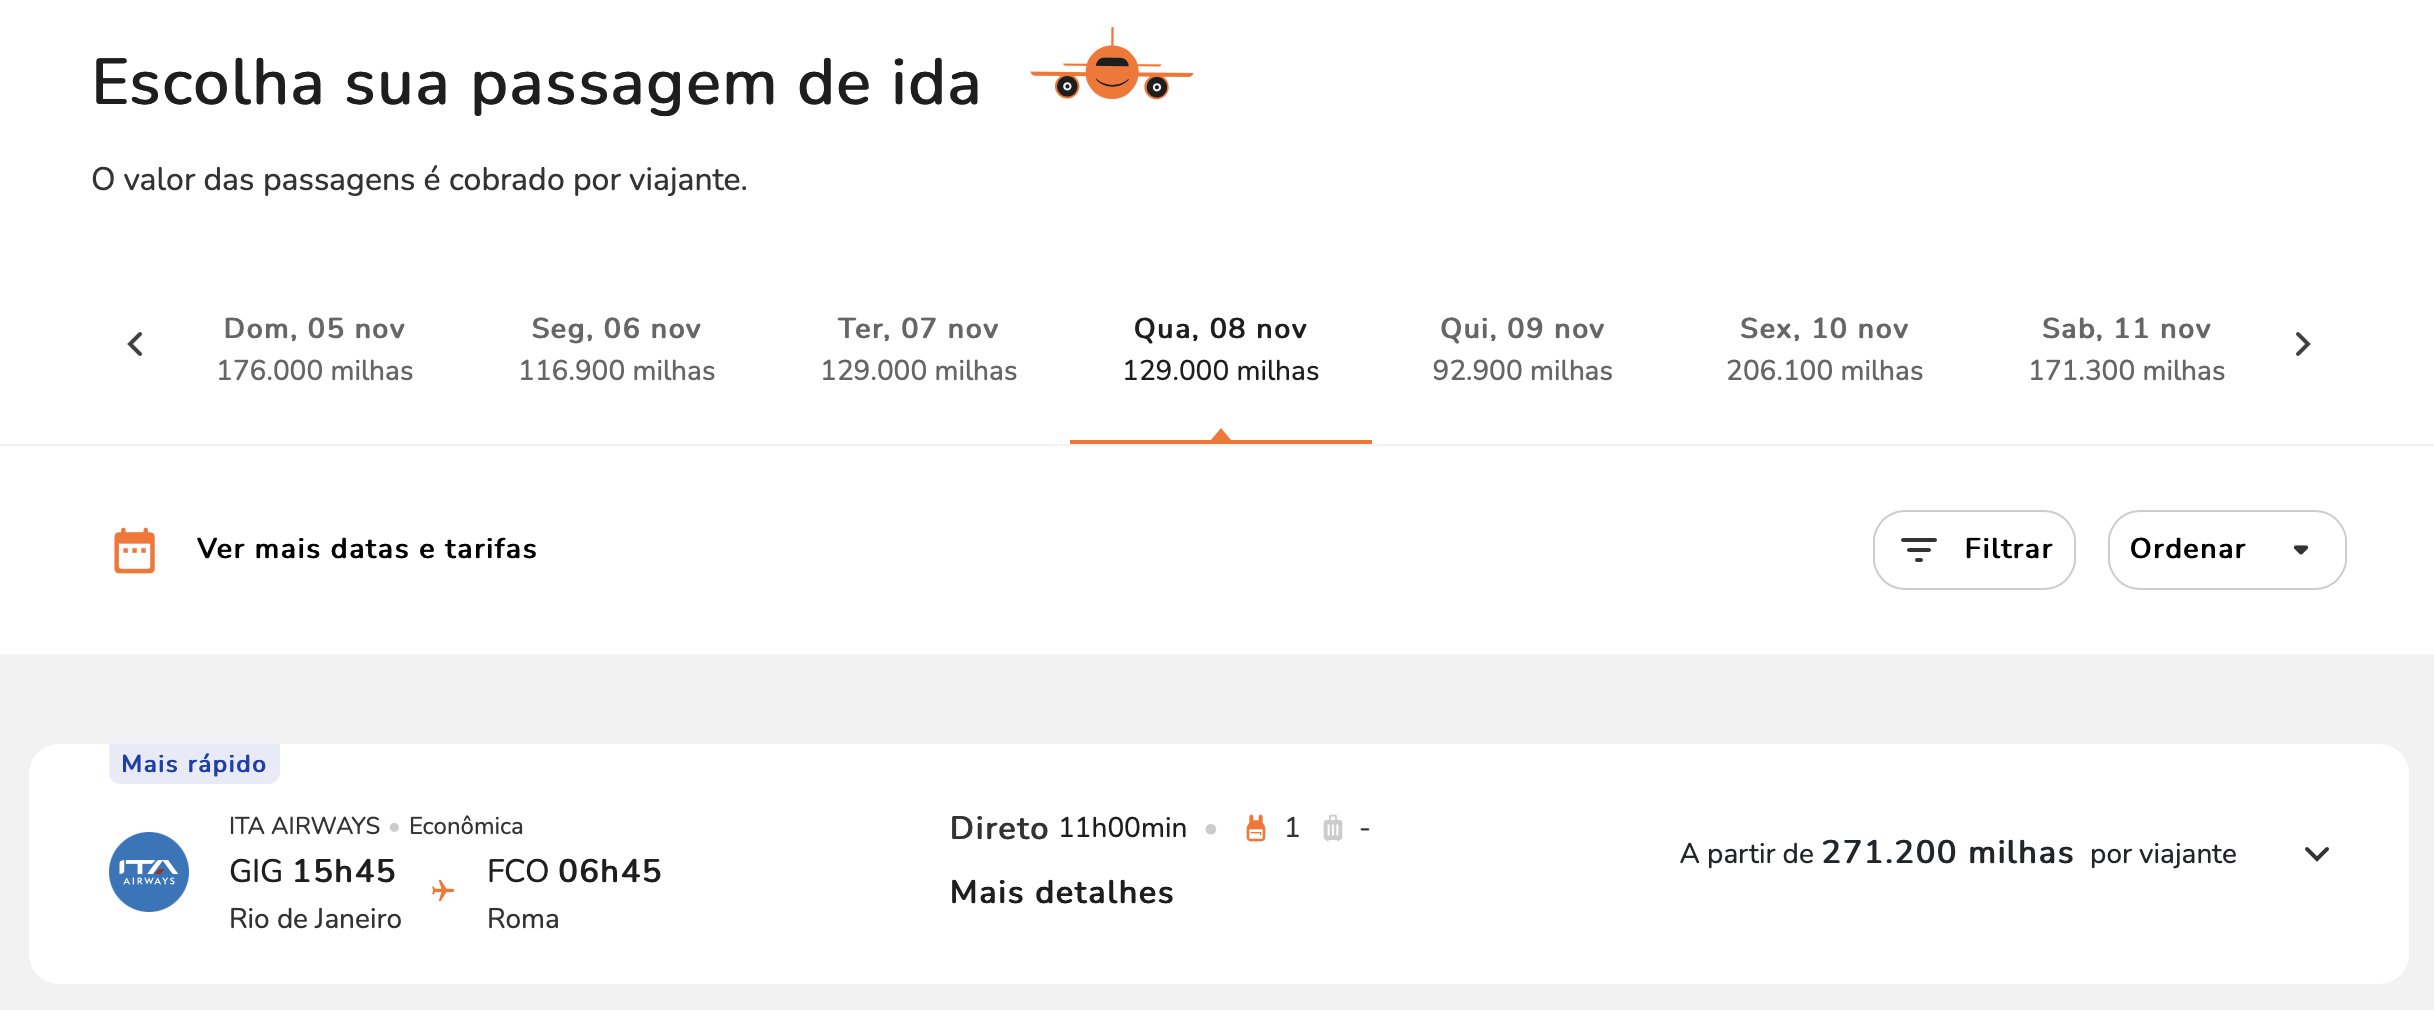2434x1010 pixels.
Task: Go to previous dates with left arrow
Action: (x=136, y=344)
